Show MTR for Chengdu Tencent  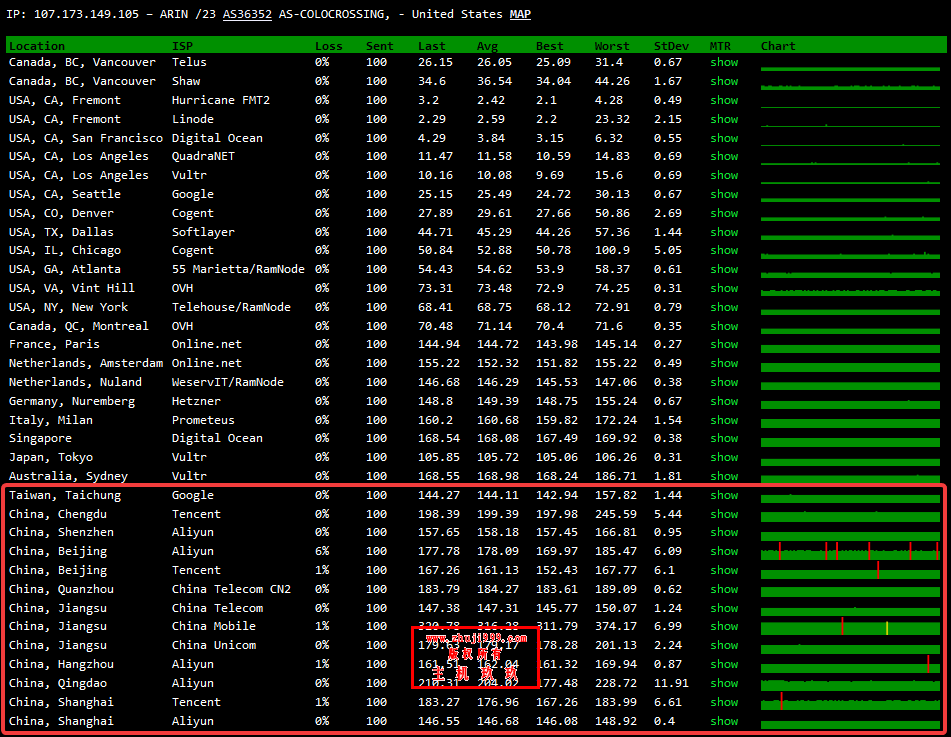724,514
